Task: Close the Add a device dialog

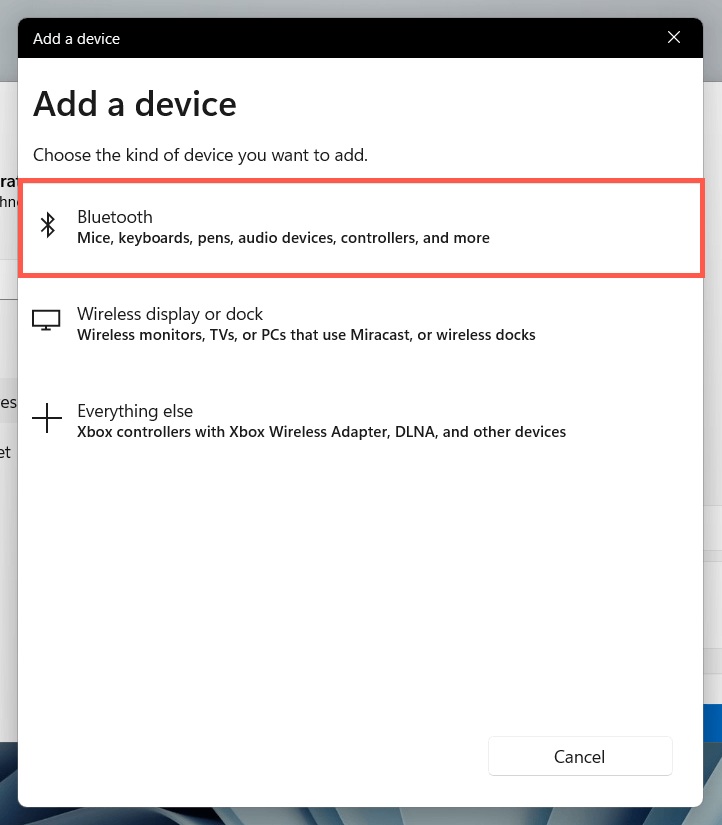Action: 673,38
